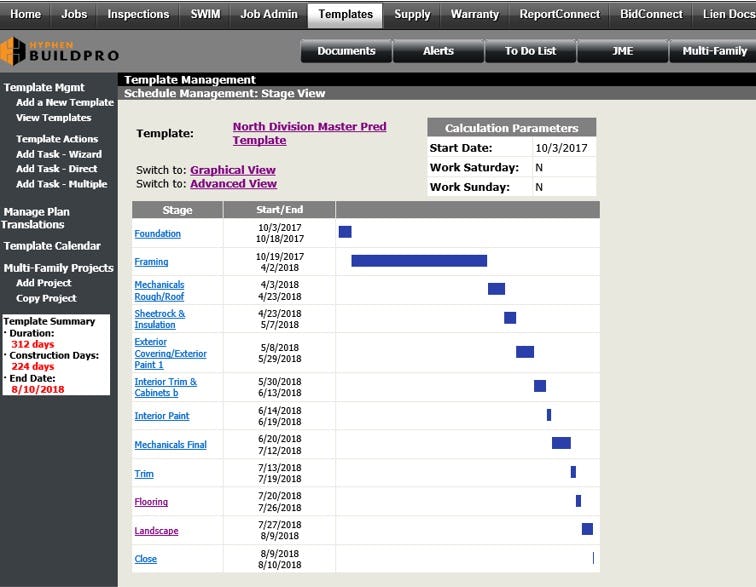Click the Framing Gantt bar
Image resolution: width=756 pixels, height=587 pixels.
click(419, 261)
